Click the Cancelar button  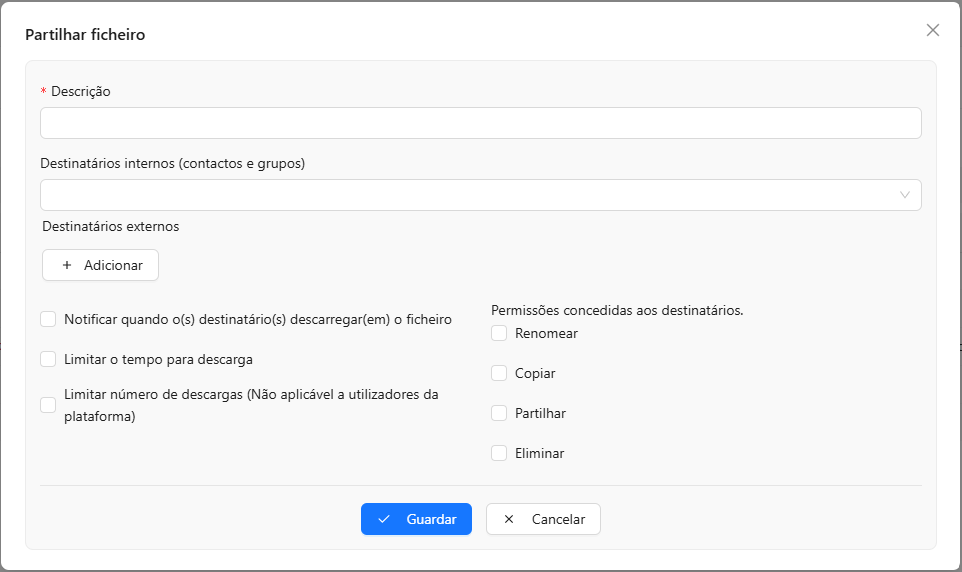tap(543, 520)
